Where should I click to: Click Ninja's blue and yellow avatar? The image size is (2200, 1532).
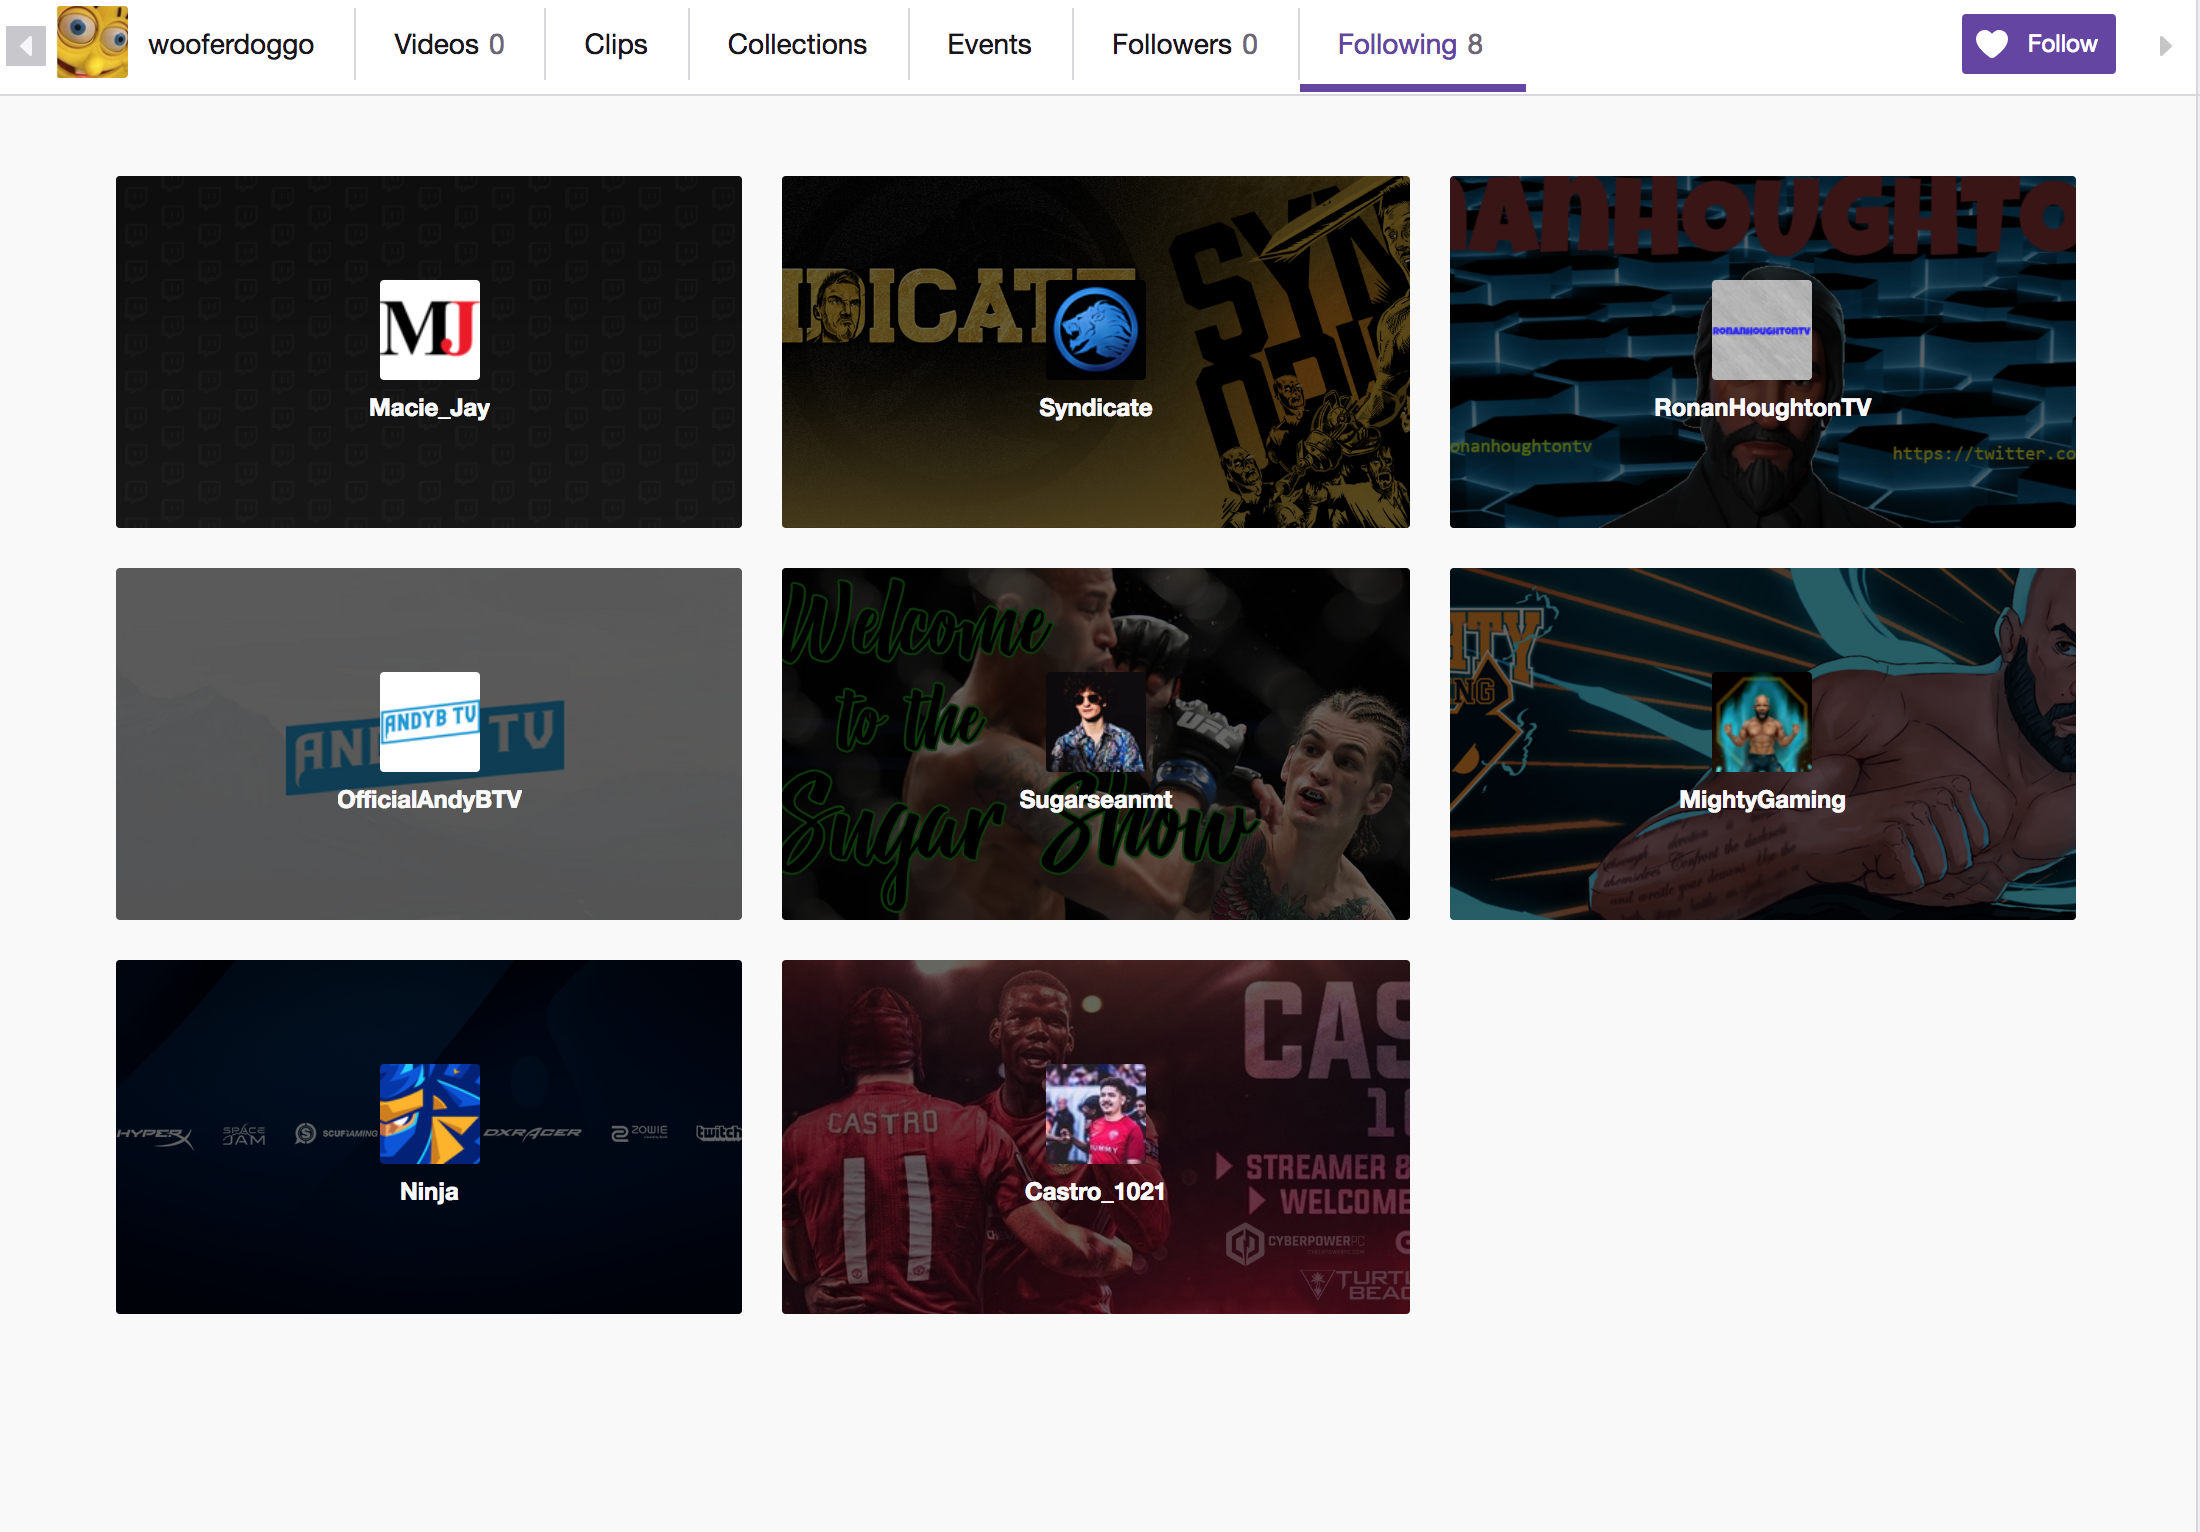point(429,1114)
